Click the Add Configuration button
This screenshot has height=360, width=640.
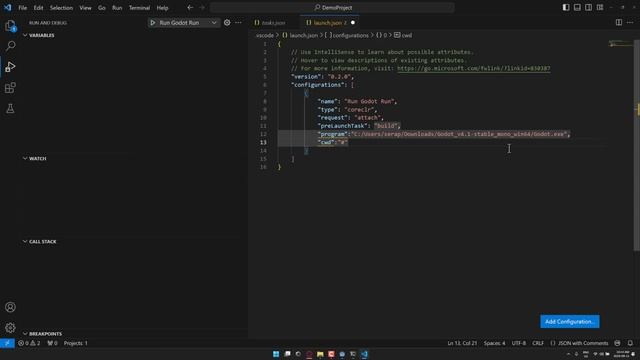click(570, 322)
